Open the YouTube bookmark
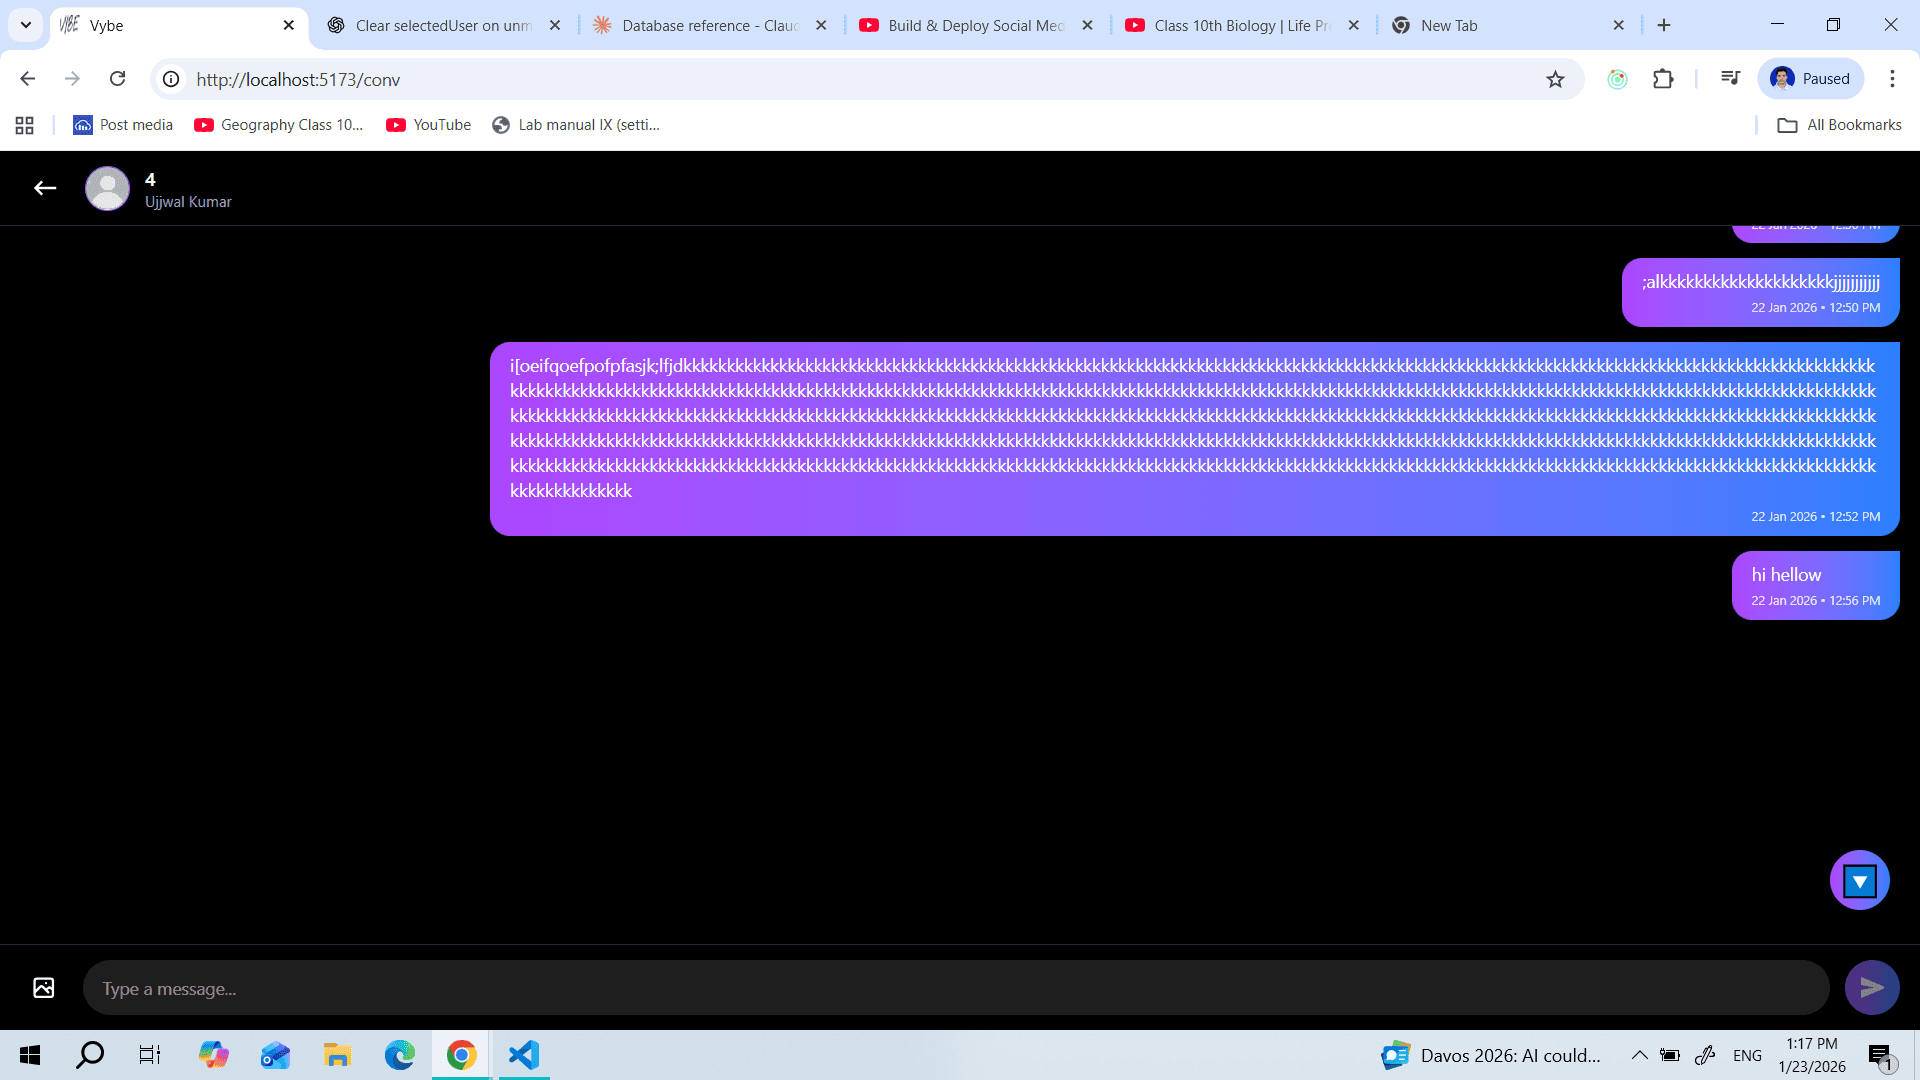 [428, 124]
